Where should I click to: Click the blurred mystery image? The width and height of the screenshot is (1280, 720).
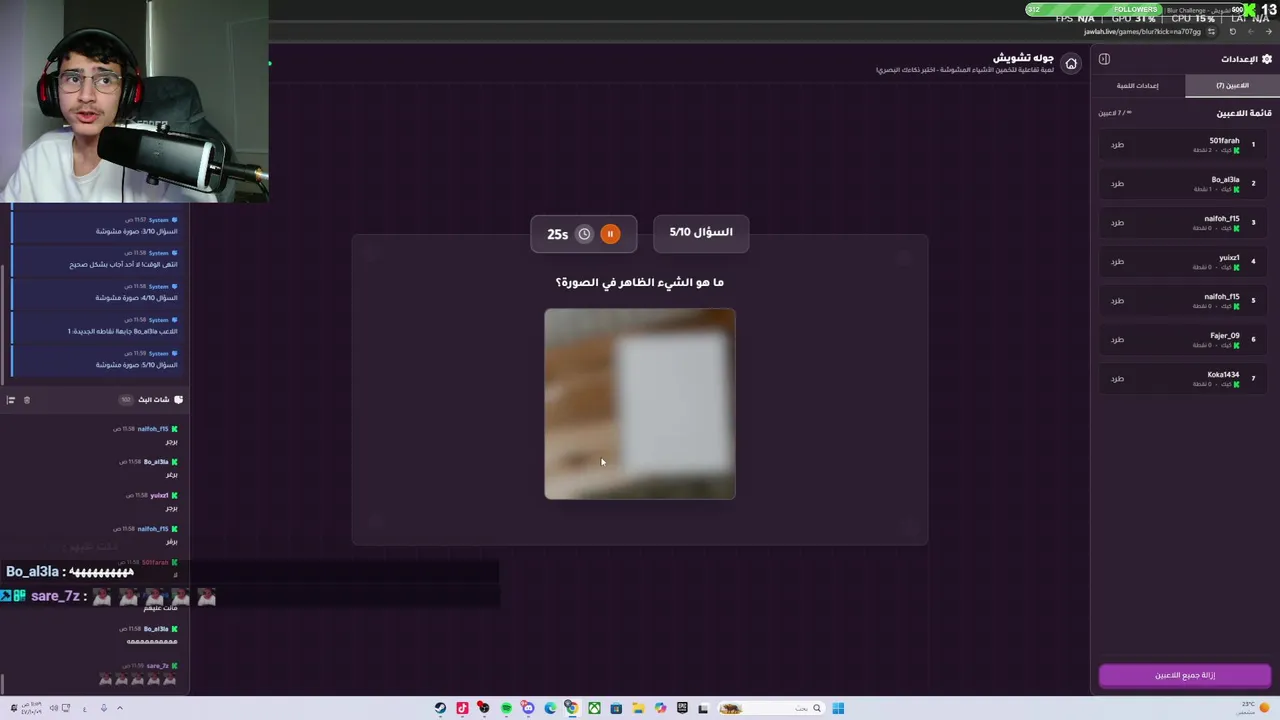point(640,403)
